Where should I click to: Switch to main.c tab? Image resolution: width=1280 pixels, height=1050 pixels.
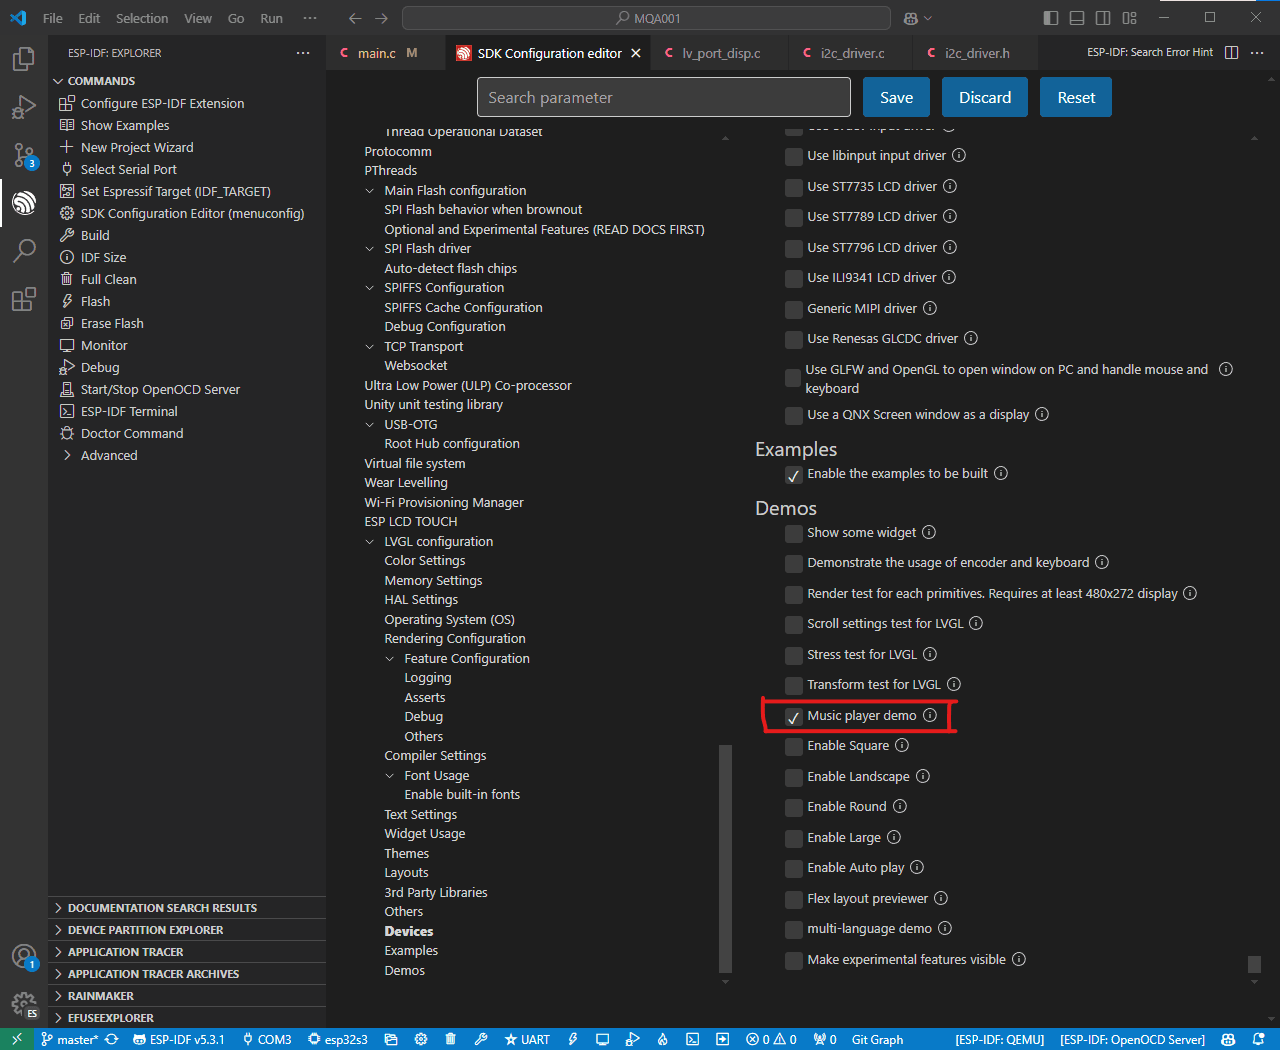click(x=377, y=53)
